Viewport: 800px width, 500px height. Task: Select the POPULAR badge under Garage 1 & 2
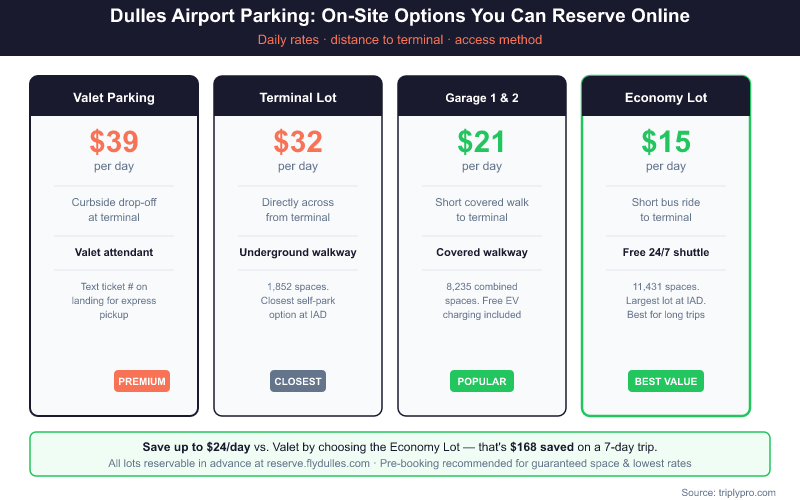coord(481,381)
